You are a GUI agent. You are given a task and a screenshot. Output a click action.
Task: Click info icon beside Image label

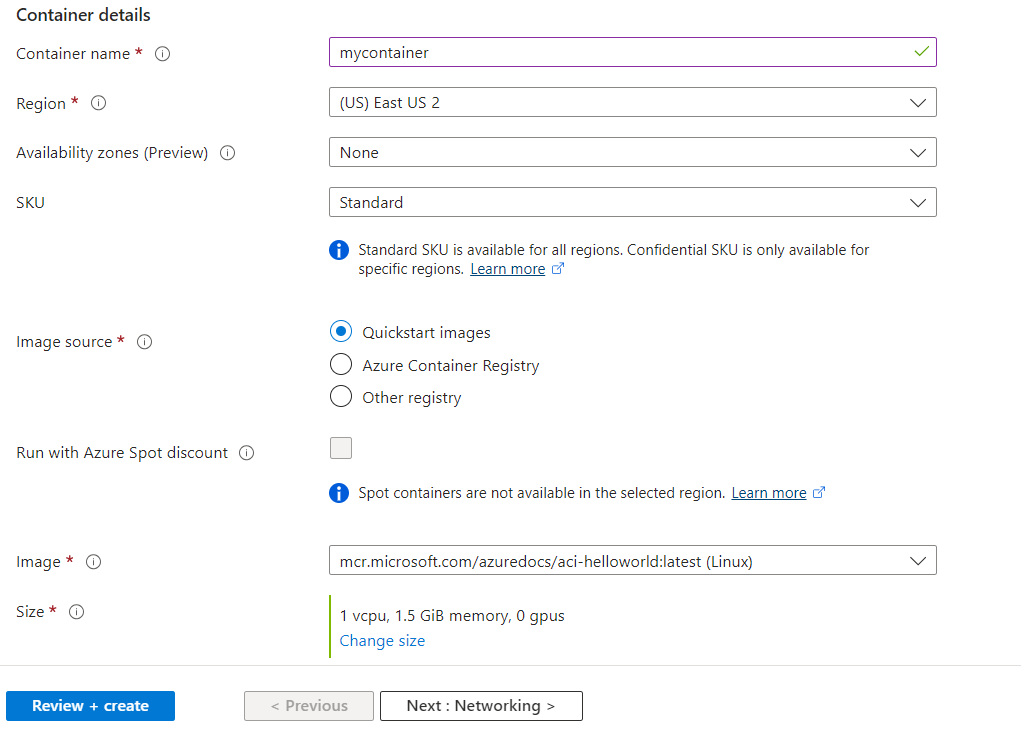click(x=93, y=562)
